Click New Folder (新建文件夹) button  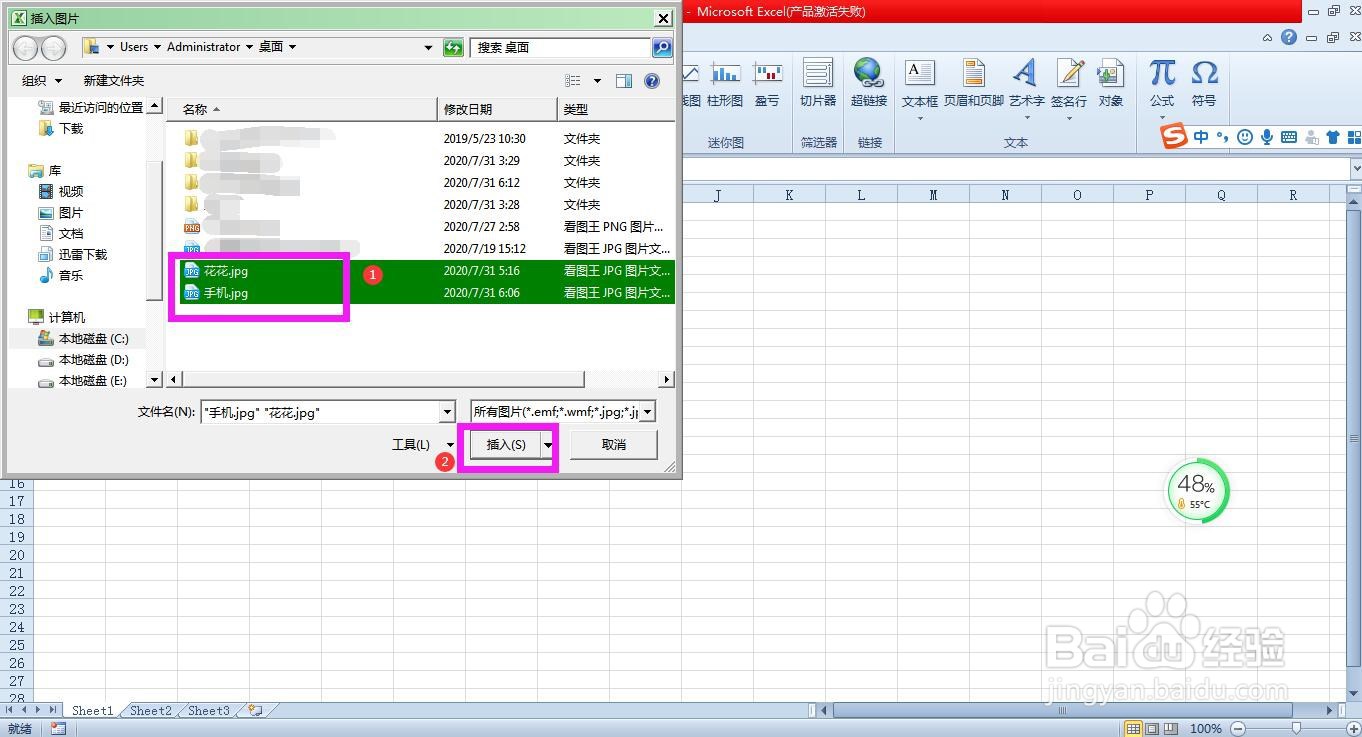tap(114, 81)
